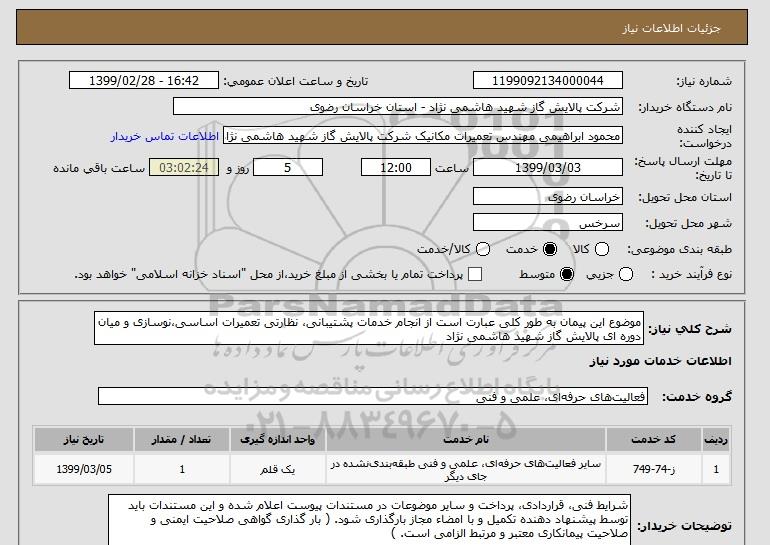
Task: Select the کالا radio button
Action: (x=602, y=249)
